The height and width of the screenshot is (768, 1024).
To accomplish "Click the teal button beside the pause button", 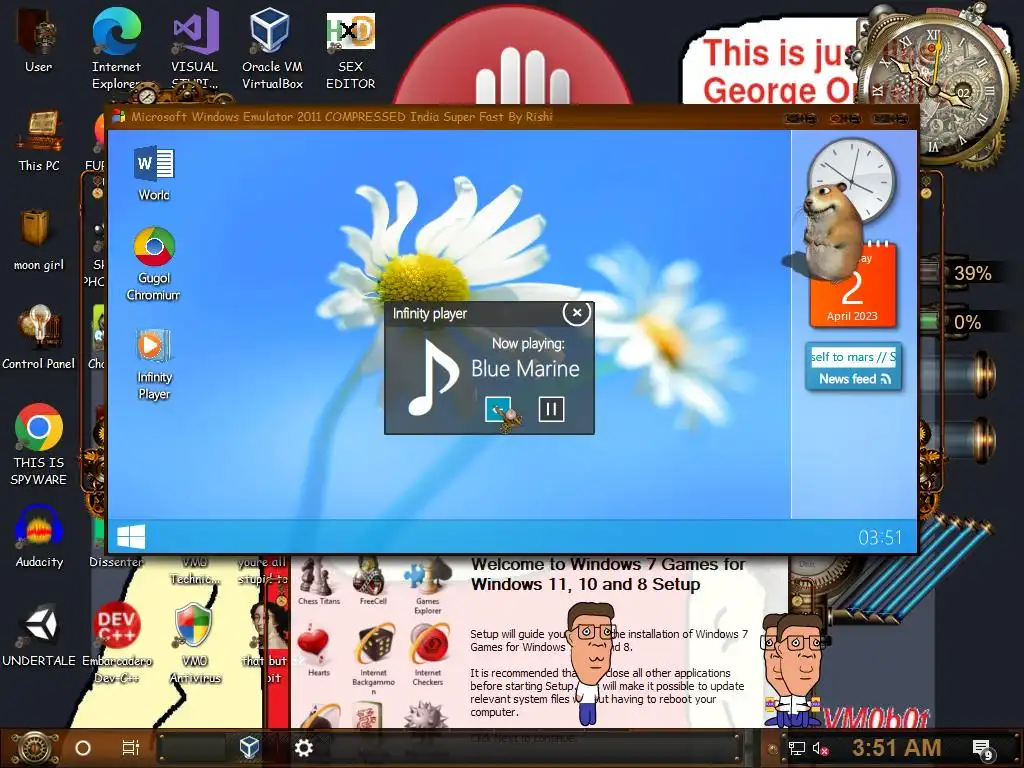I will pos(498,409).
